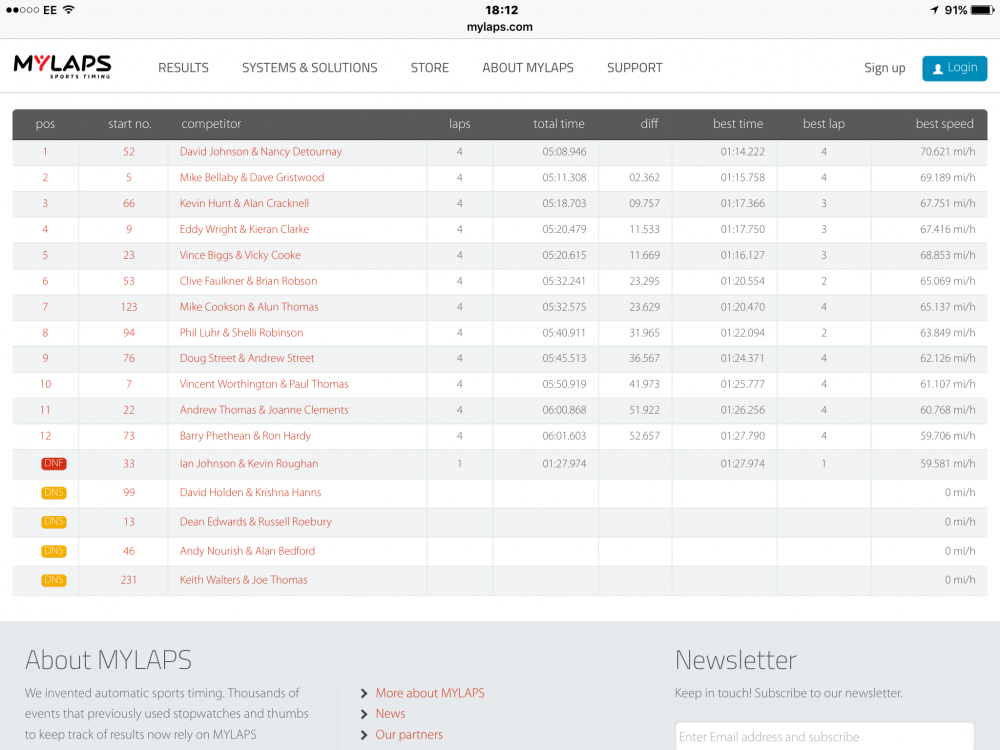Viewport: 1000px width, 750px height.
Task: Click chevron beside News link
Action: (x=364, y=714)
